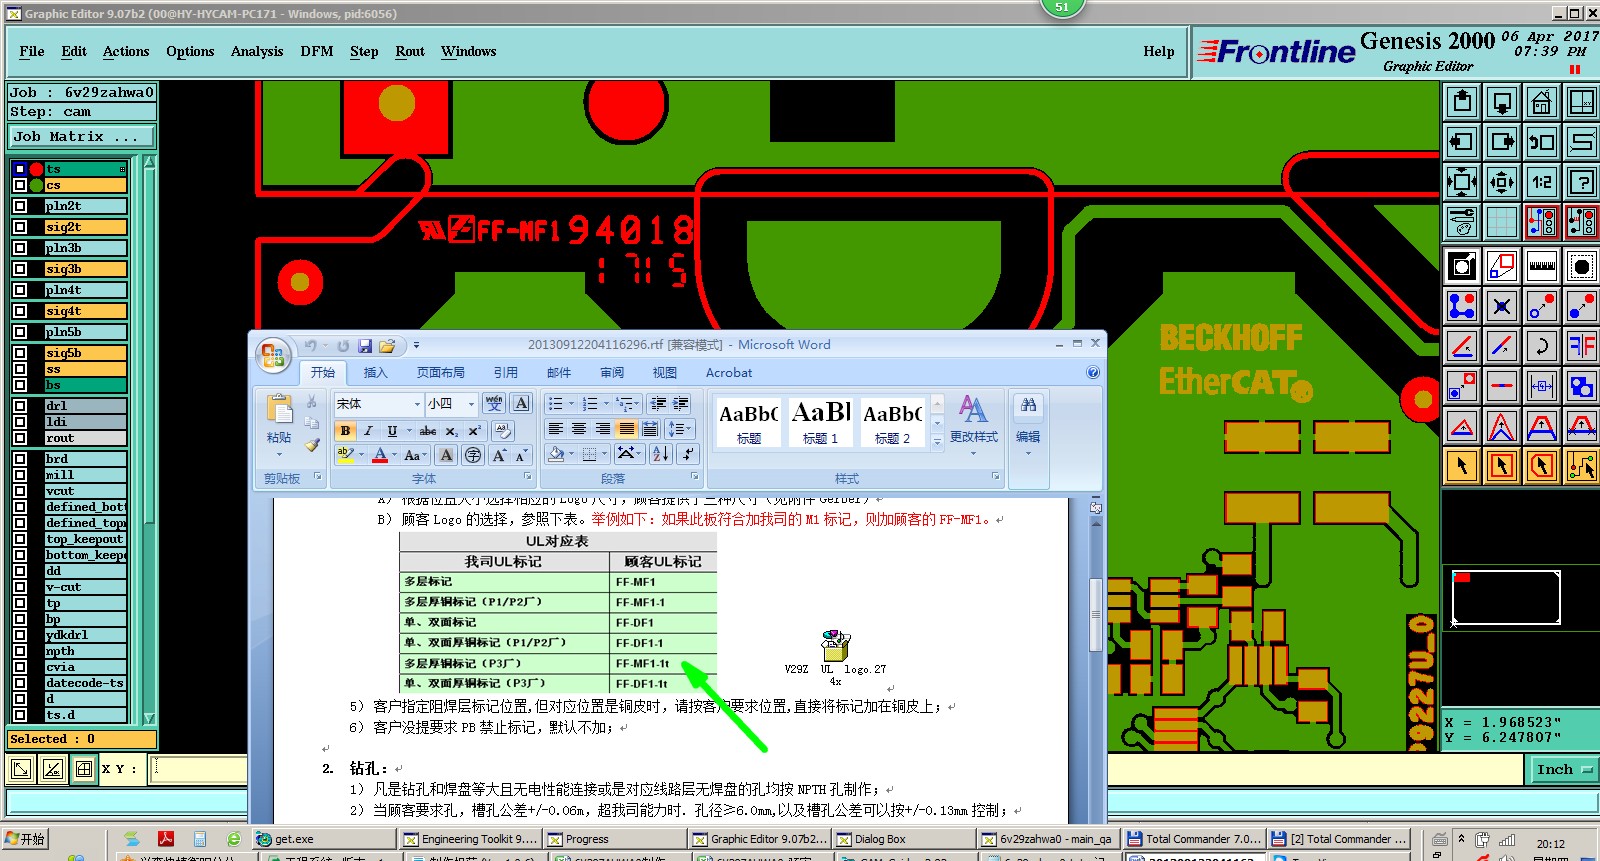Open the Actions menu

coord(126,51)
